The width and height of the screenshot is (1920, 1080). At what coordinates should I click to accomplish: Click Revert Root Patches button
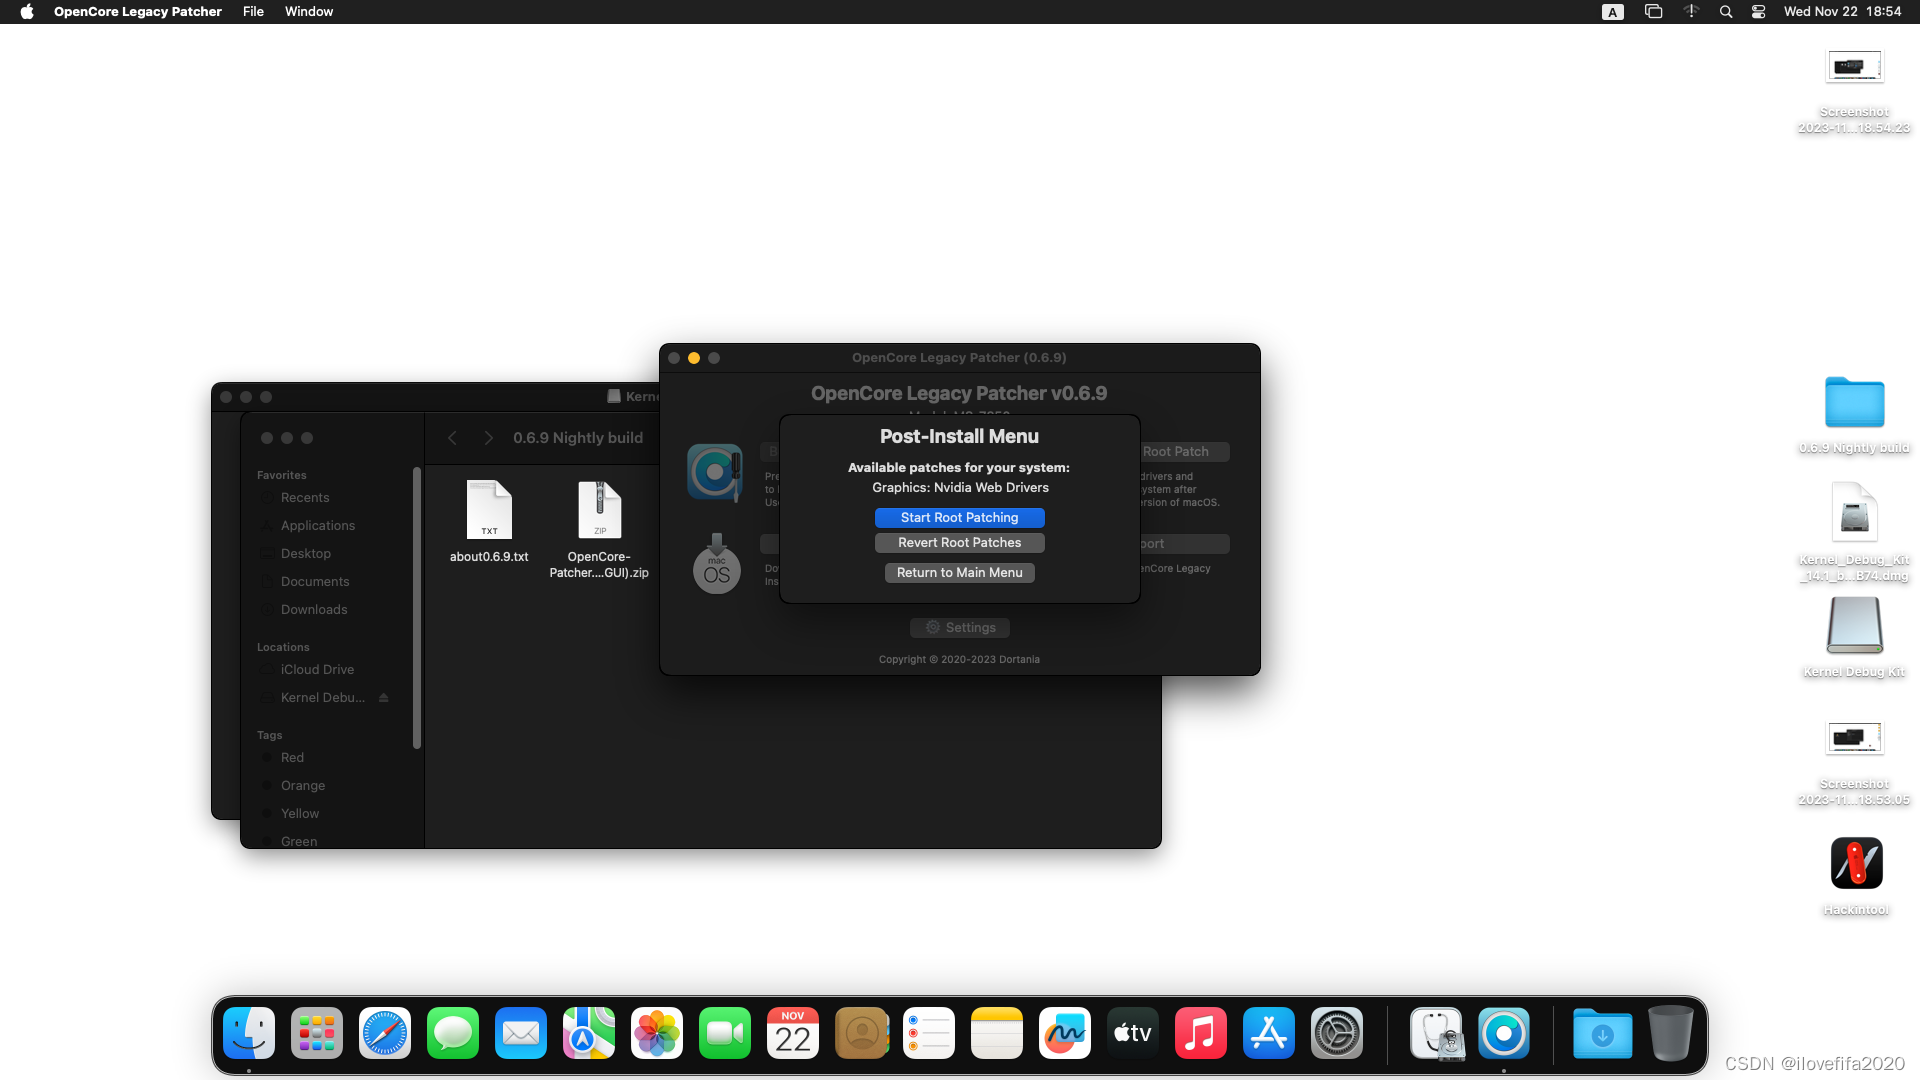coord(959,542)
